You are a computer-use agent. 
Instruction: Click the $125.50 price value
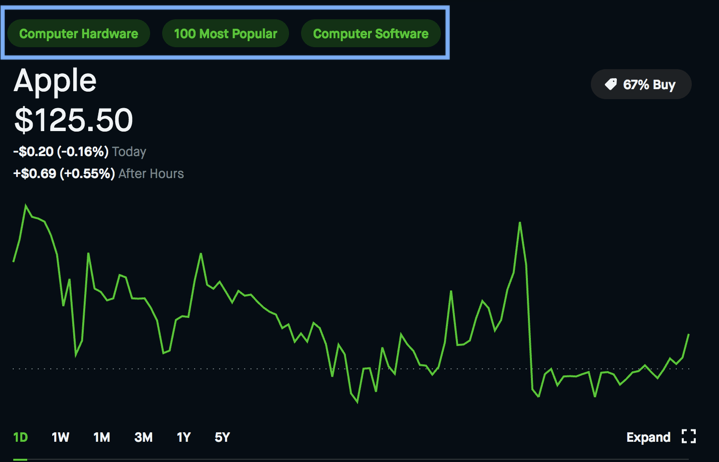[x=73, y=120]
